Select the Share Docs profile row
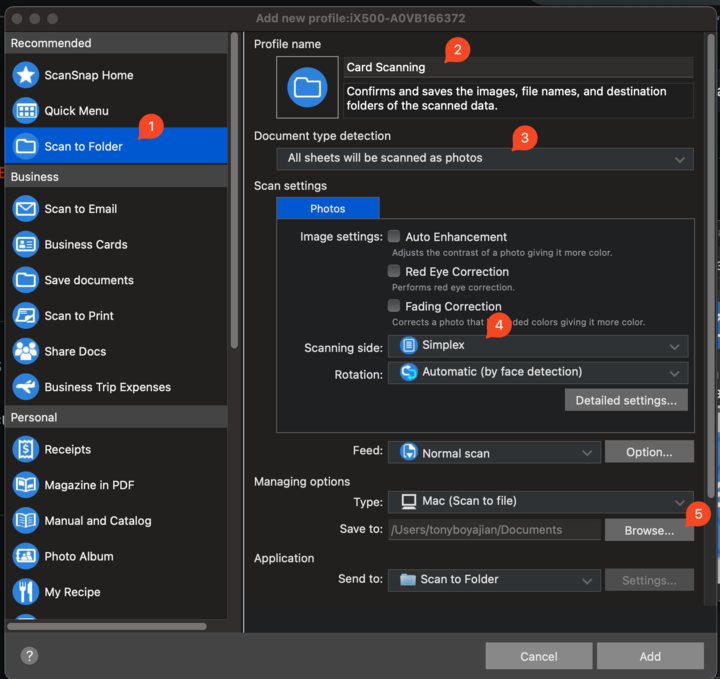Screen dimensions: 720x679 (116, 351)
